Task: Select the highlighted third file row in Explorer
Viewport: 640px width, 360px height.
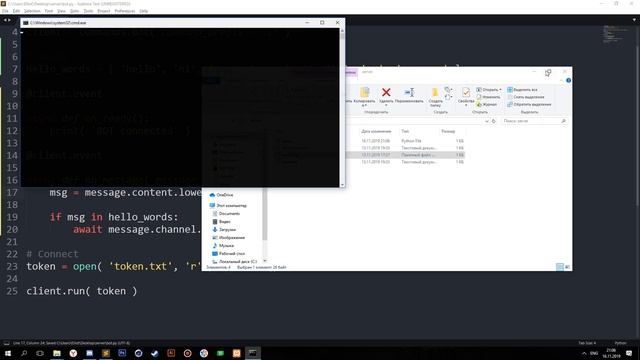Action: pos(405,155)
